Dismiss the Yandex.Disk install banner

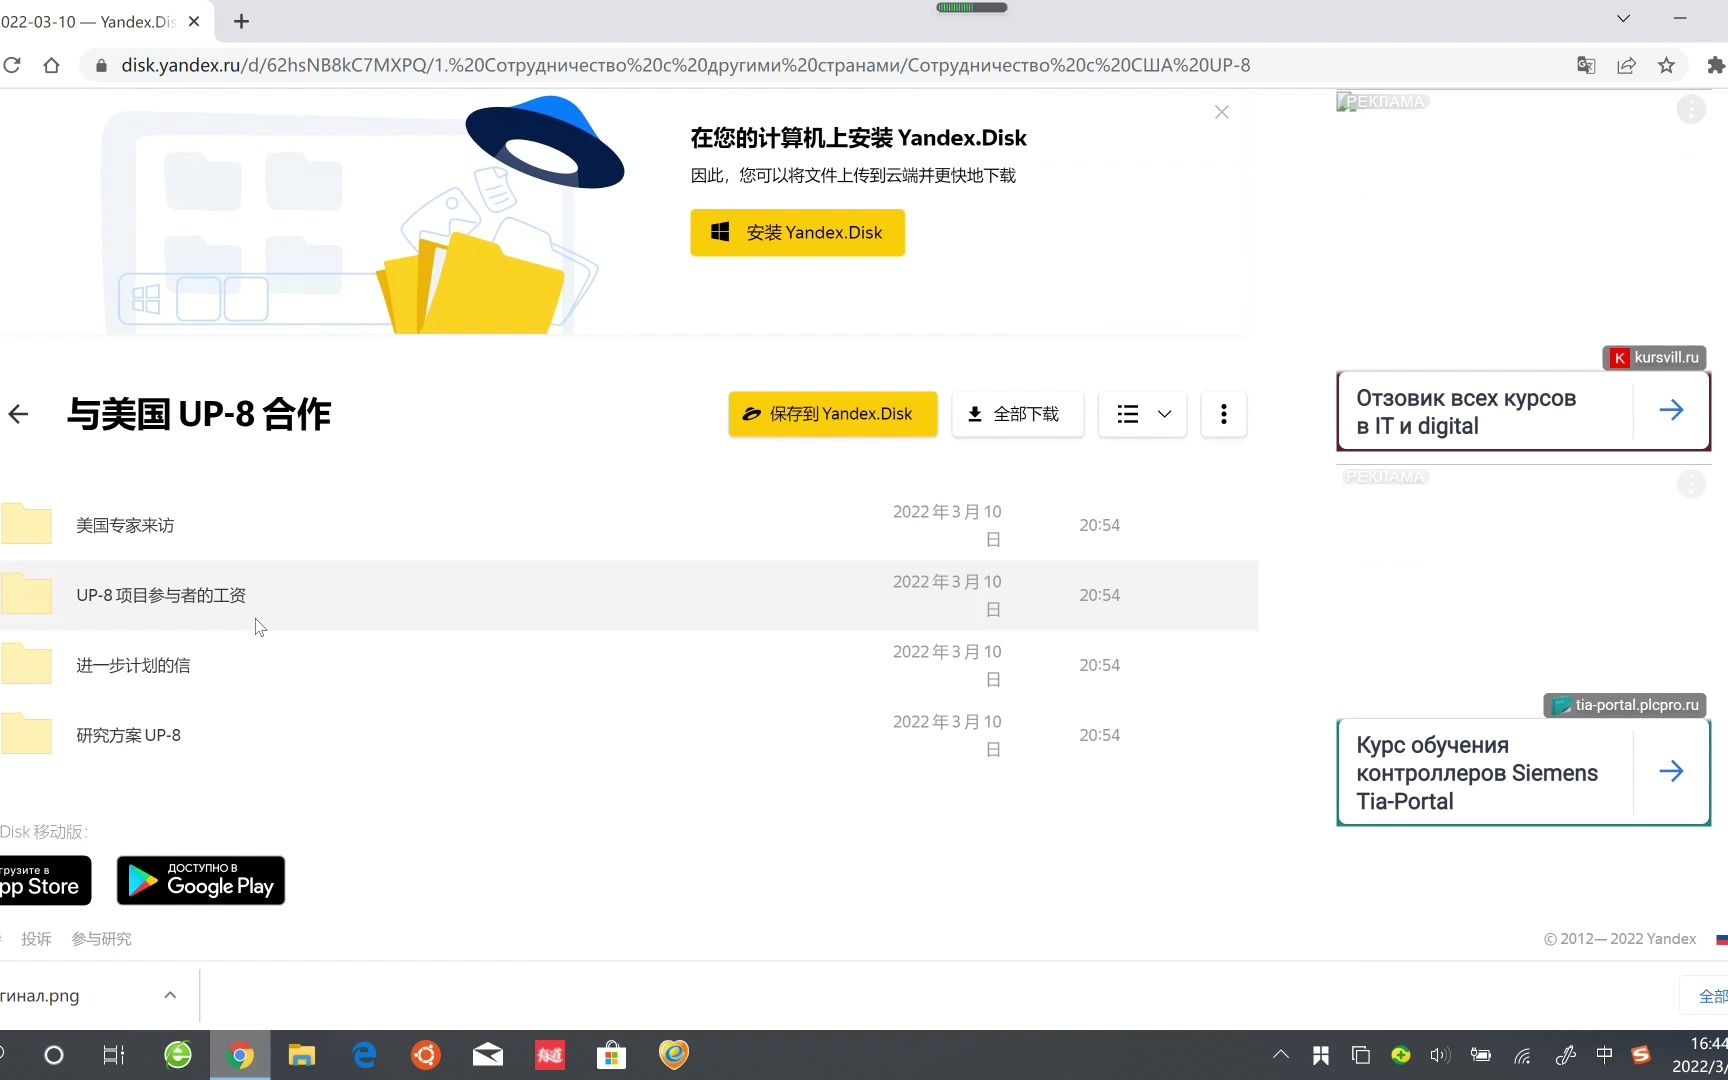click(x=1222, y=112)
